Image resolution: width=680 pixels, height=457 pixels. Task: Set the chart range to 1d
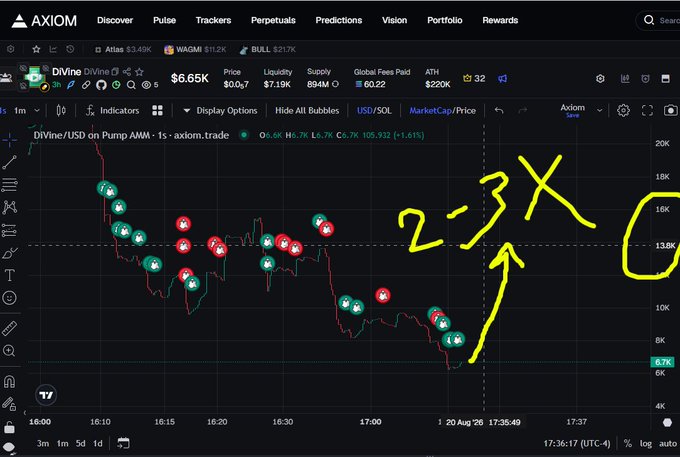(x=98, y=444)
